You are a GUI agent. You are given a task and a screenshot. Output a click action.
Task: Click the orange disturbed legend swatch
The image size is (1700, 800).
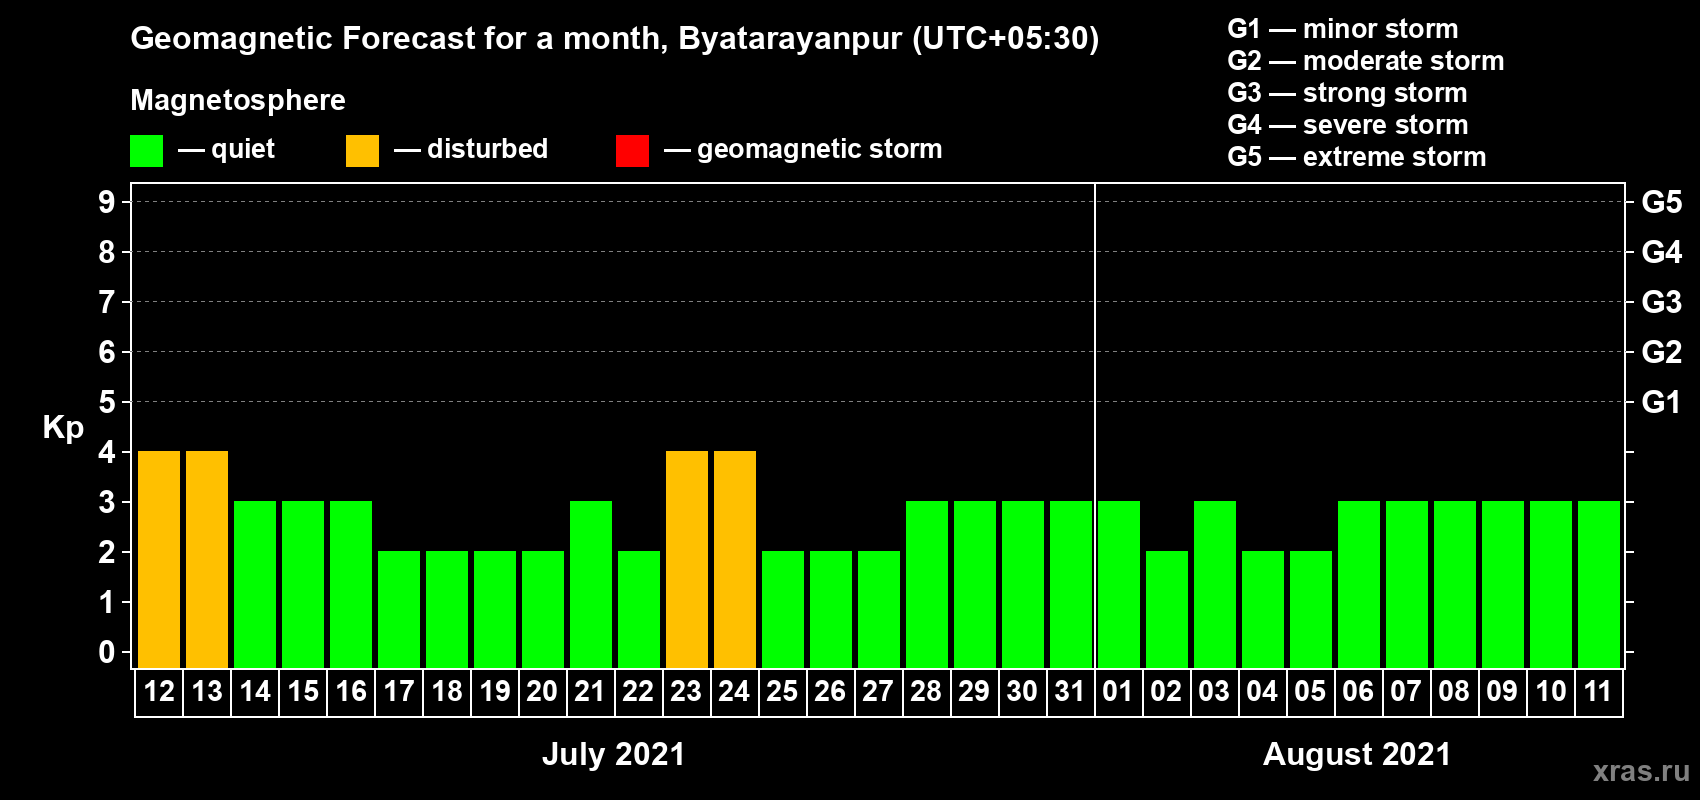[x=362, y=151]
